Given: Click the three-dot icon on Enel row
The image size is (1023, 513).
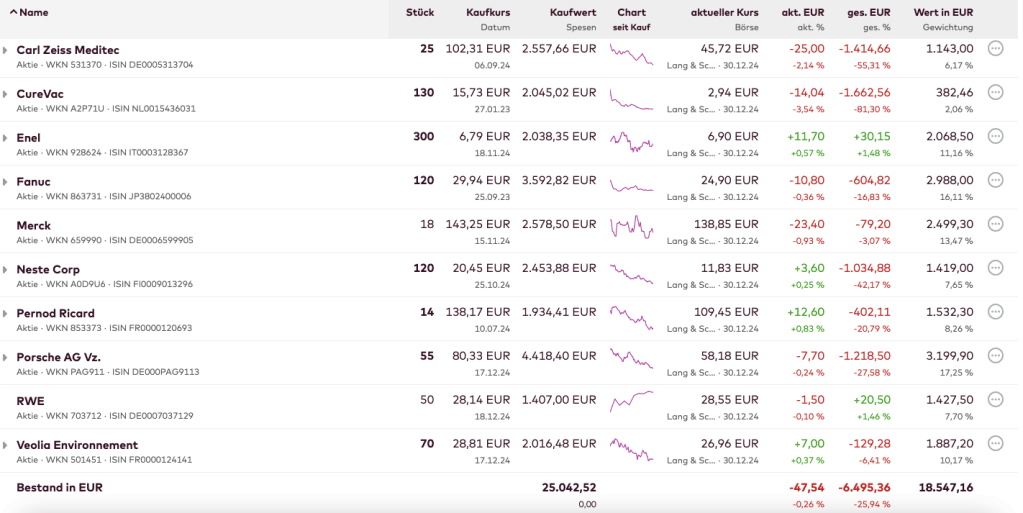Looking at the screenshot, I should [995, 136].
